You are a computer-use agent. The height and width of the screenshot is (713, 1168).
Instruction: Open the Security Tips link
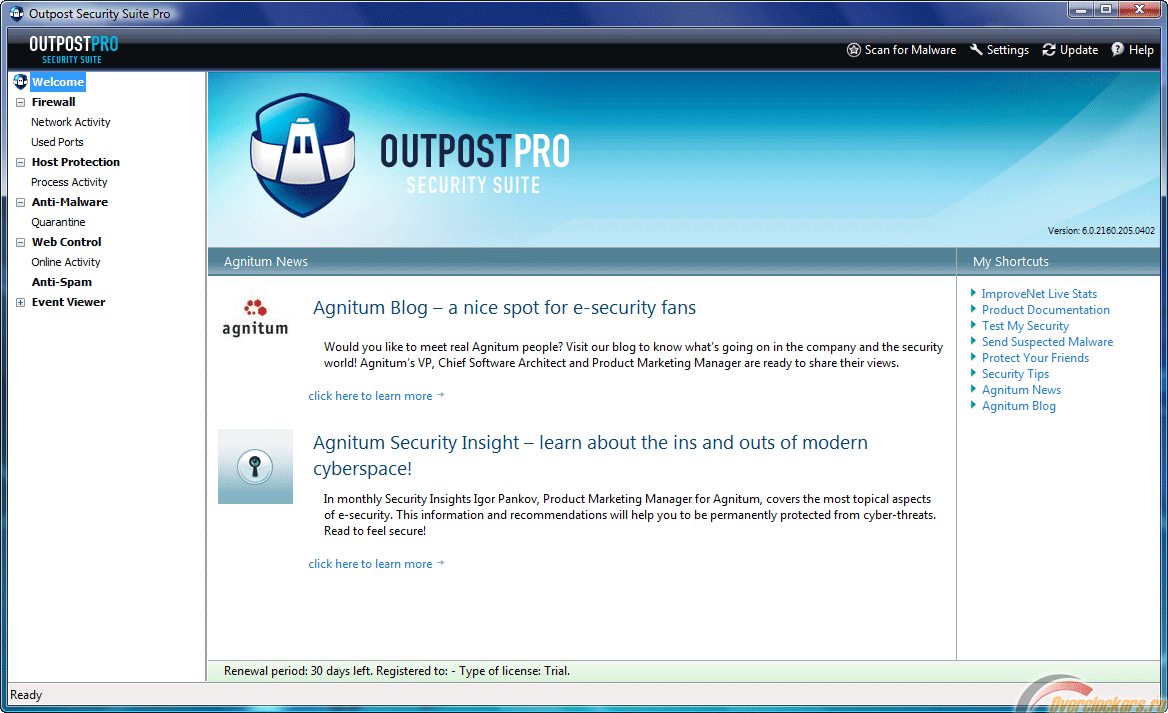tap(1015, 374)
